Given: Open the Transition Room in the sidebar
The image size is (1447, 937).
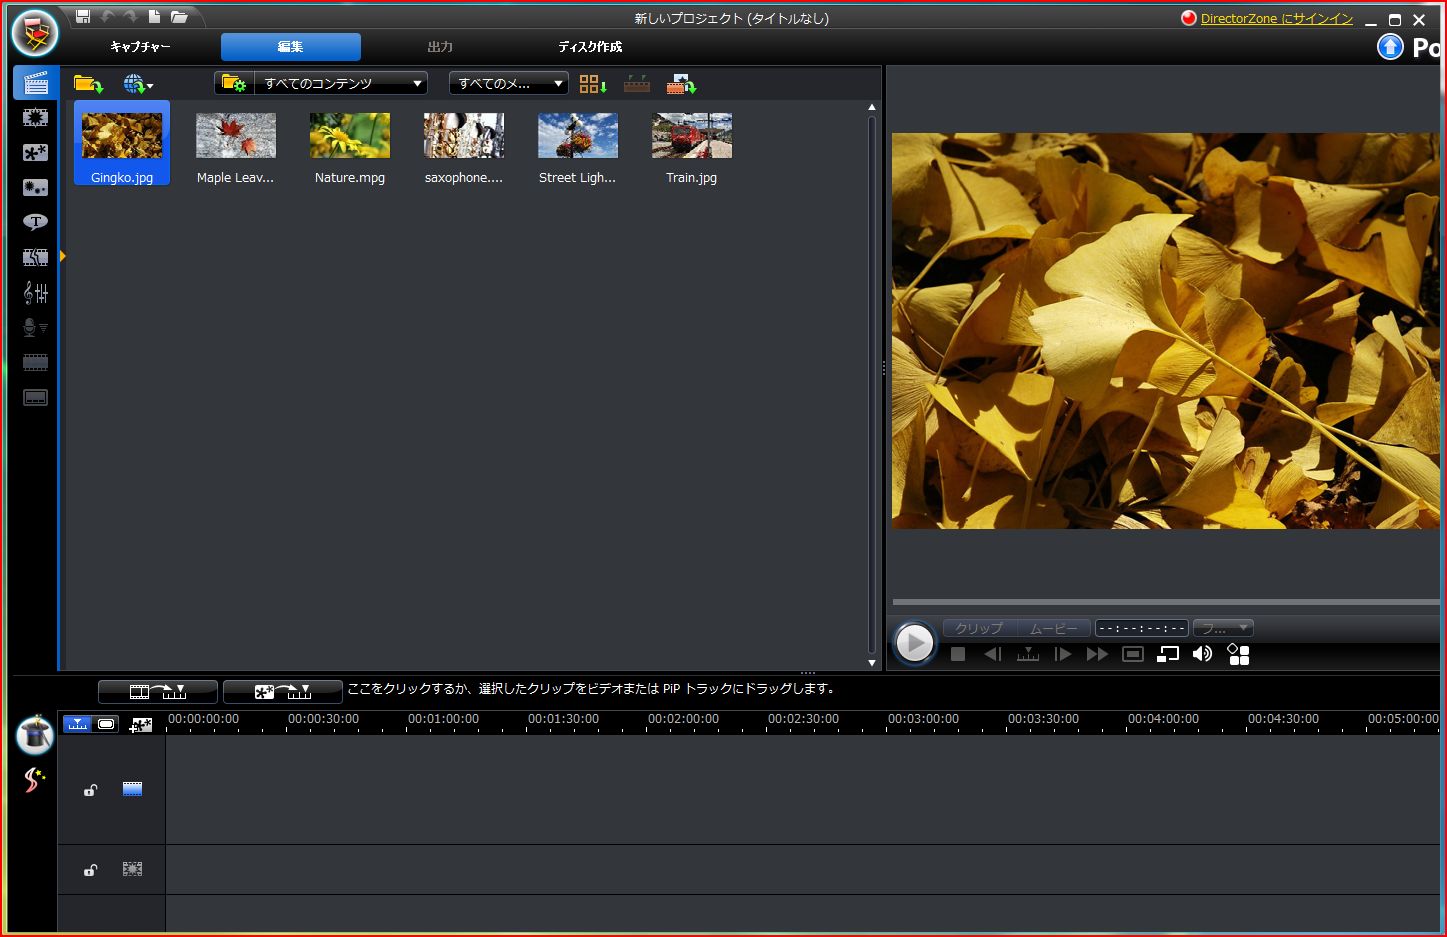Looking at the screenshot, I should (x=35, y=257).
